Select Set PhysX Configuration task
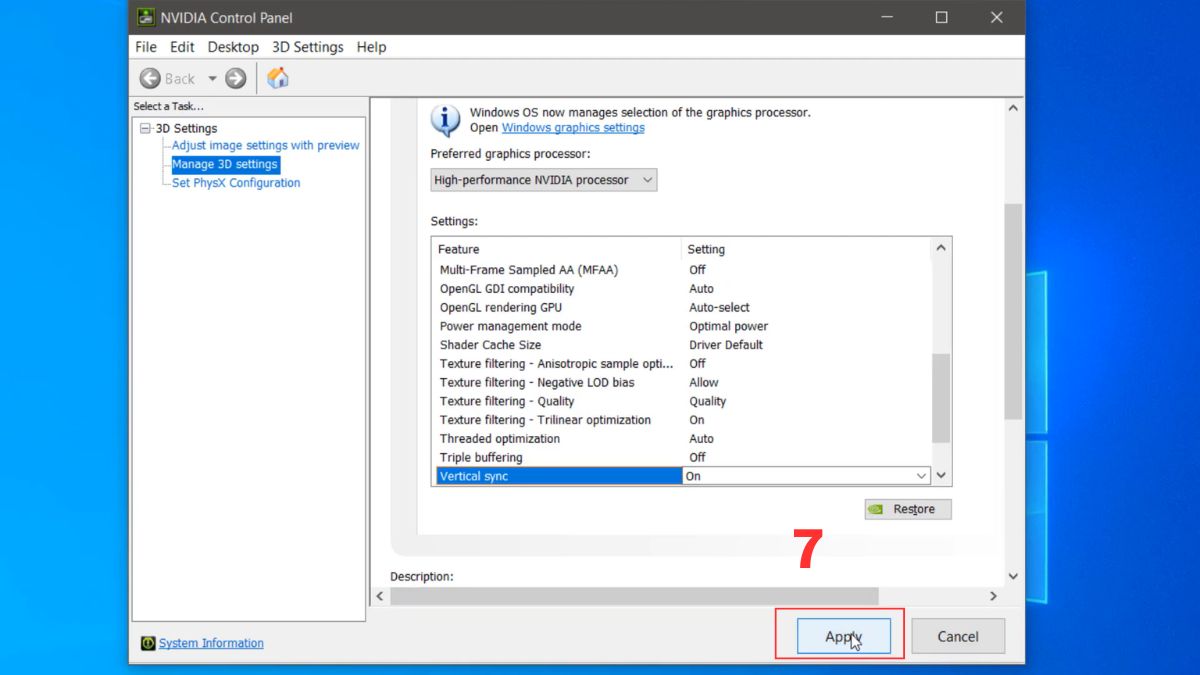The image size is (1200, 675). pyautogui.click(x=234, y=182)
